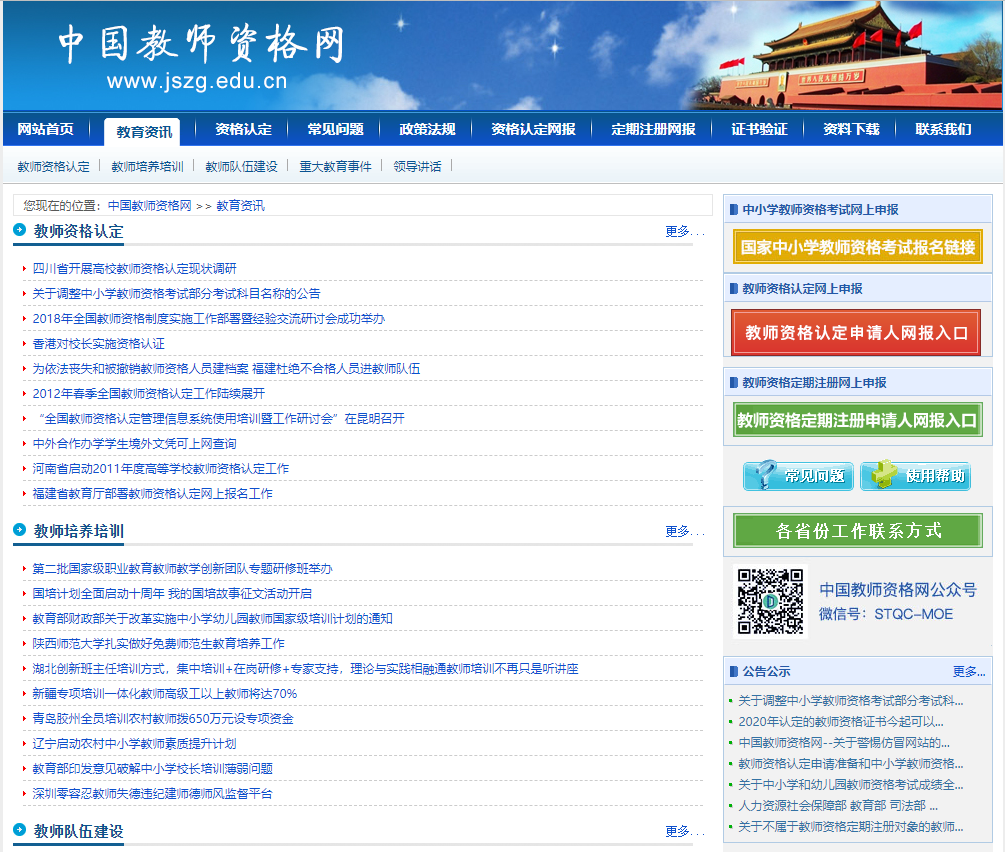Open 关于调整中小学教师资格考试部分考试科目名称的公告 in main list

pyautogui.click(x=176, y=294)
